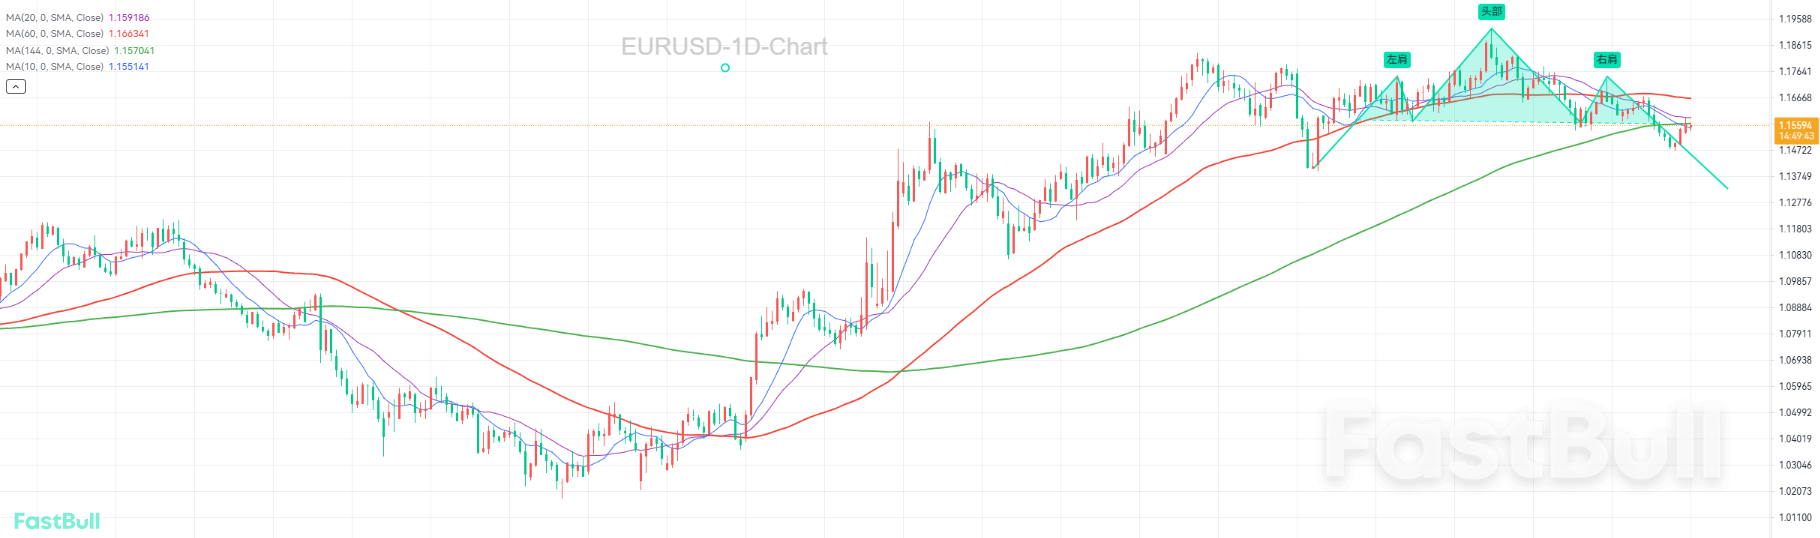The height and width of the screenshot is (538, 1820).
Task: Select the 头部 (head) annotation label
Action: tap(1491, 12)
